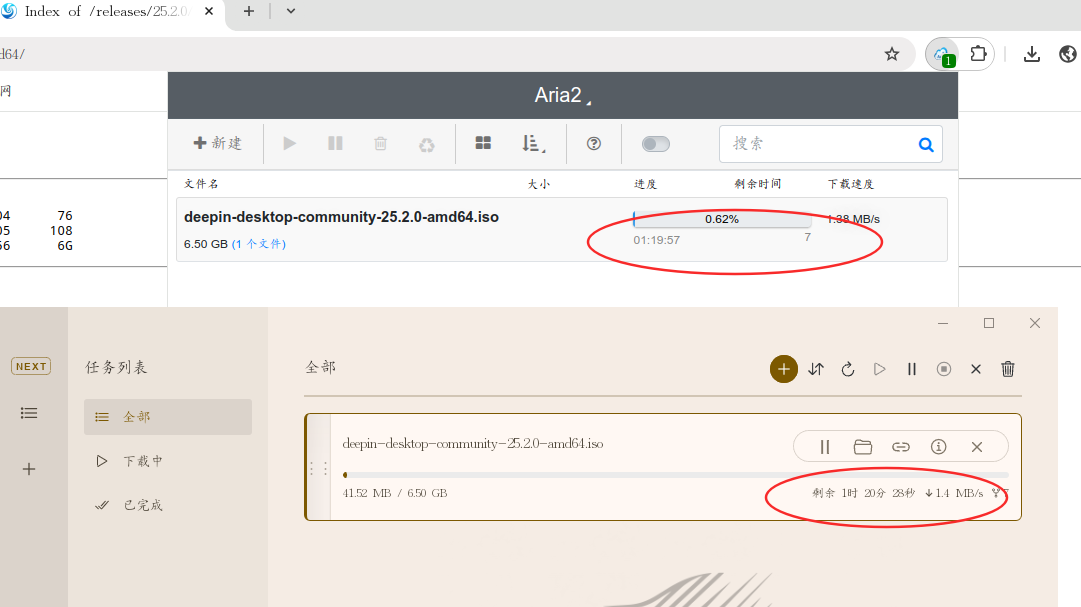Select the "Index of /releases/25.2.0" browser tab

pos(109,12)
